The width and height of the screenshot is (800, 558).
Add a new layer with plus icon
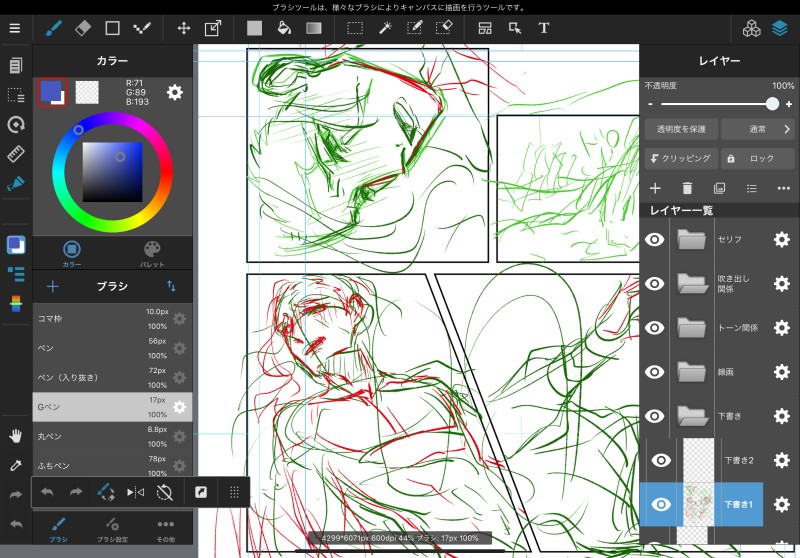[655, 188]
